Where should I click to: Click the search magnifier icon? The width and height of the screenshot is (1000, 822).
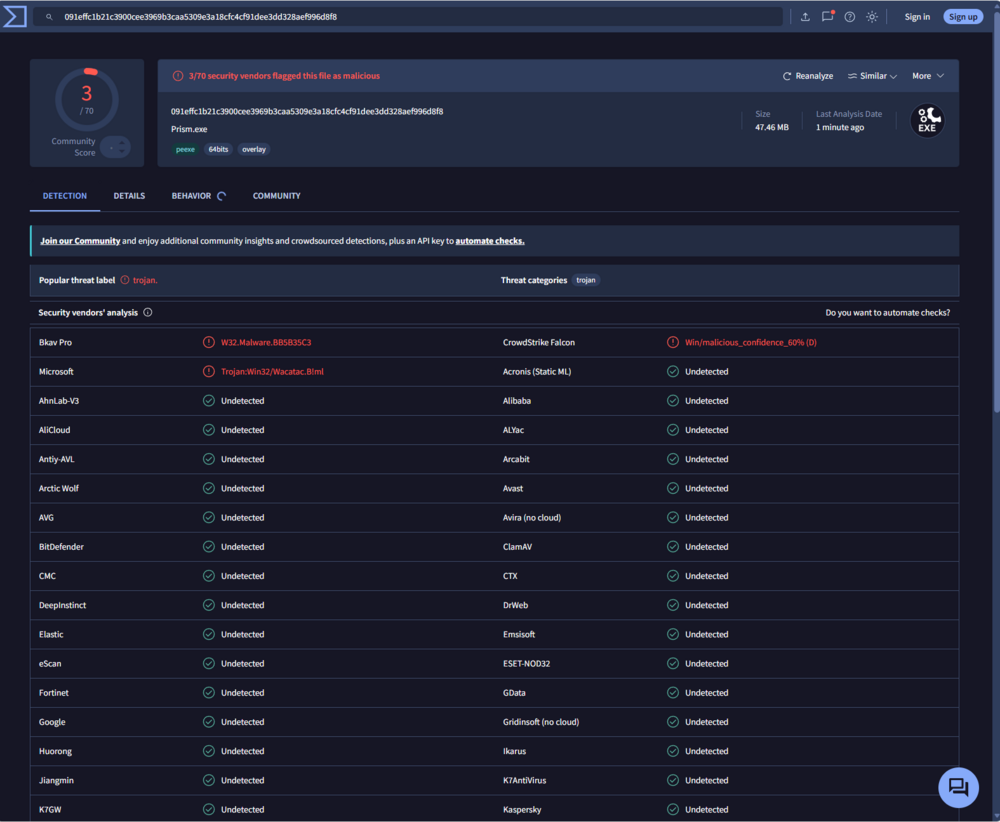(49, 17)
